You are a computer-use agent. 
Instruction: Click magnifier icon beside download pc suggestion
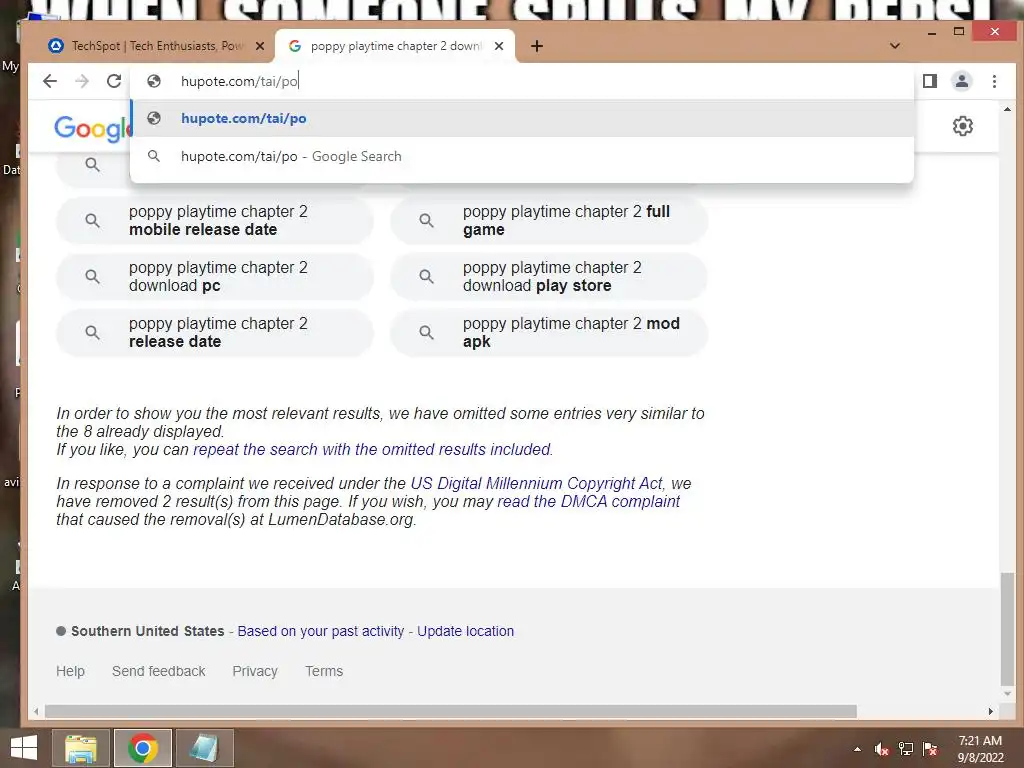click(93, 276)
